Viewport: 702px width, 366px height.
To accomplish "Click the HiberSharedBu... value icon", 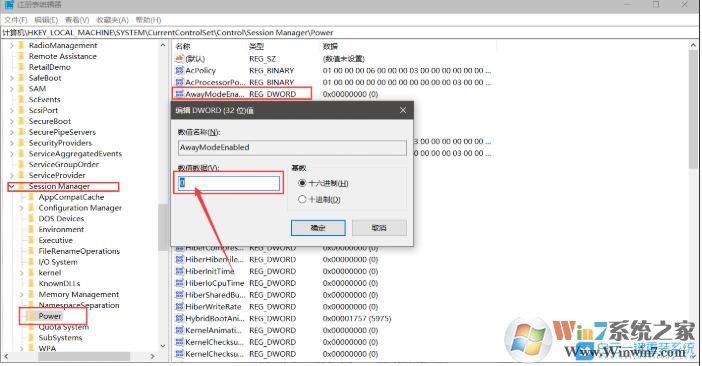I will 180,295.
